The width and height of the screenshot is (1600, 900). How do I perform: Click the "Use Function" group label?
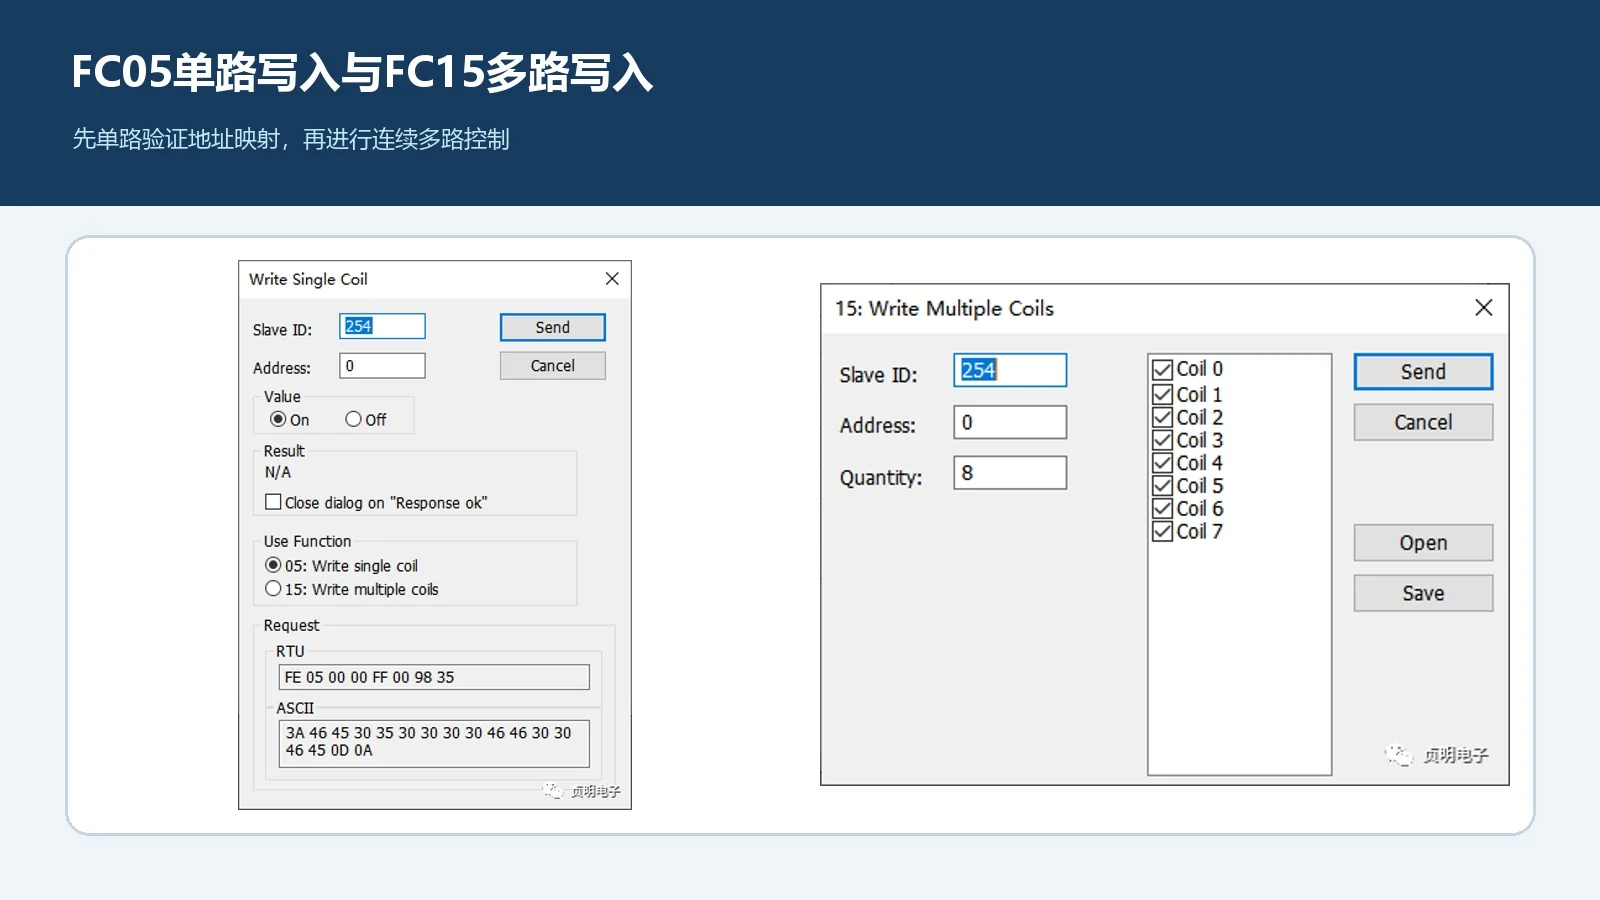tap(307, 541)
